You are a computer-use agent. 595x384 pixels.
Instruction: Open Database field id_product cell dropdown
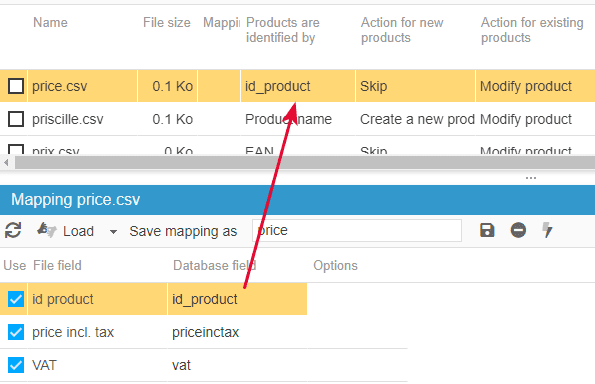pyautogui.click(x=237, y=299)
